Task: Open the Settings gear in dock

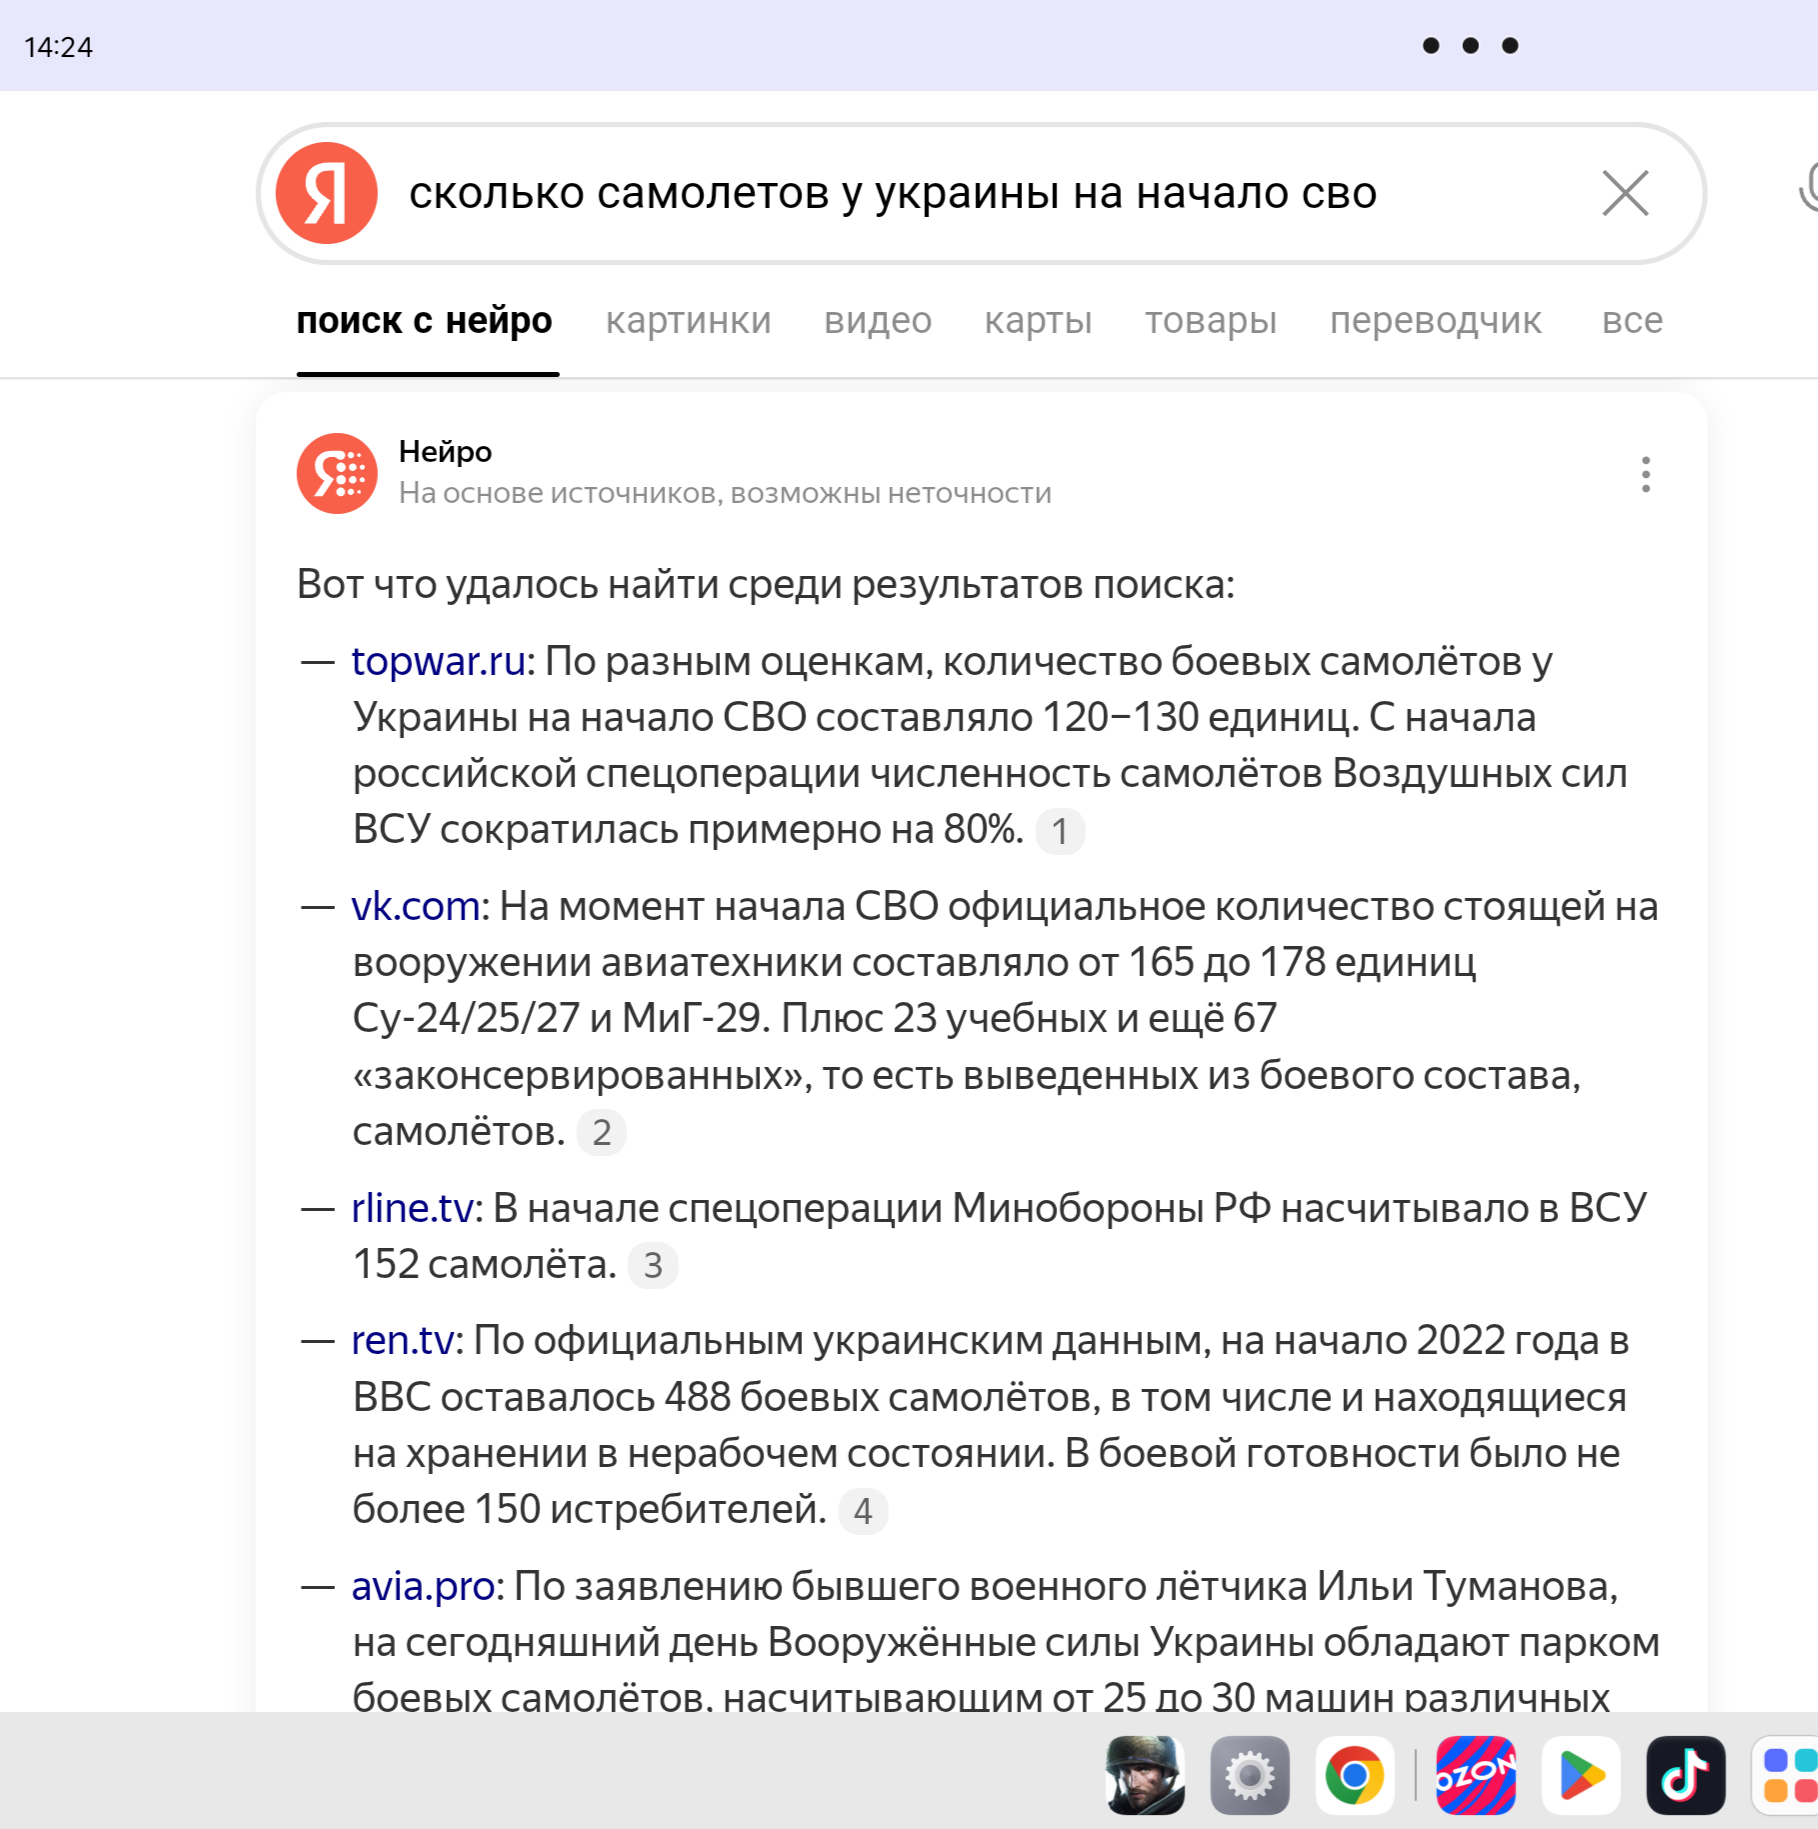Action: coord(1249,1775)
